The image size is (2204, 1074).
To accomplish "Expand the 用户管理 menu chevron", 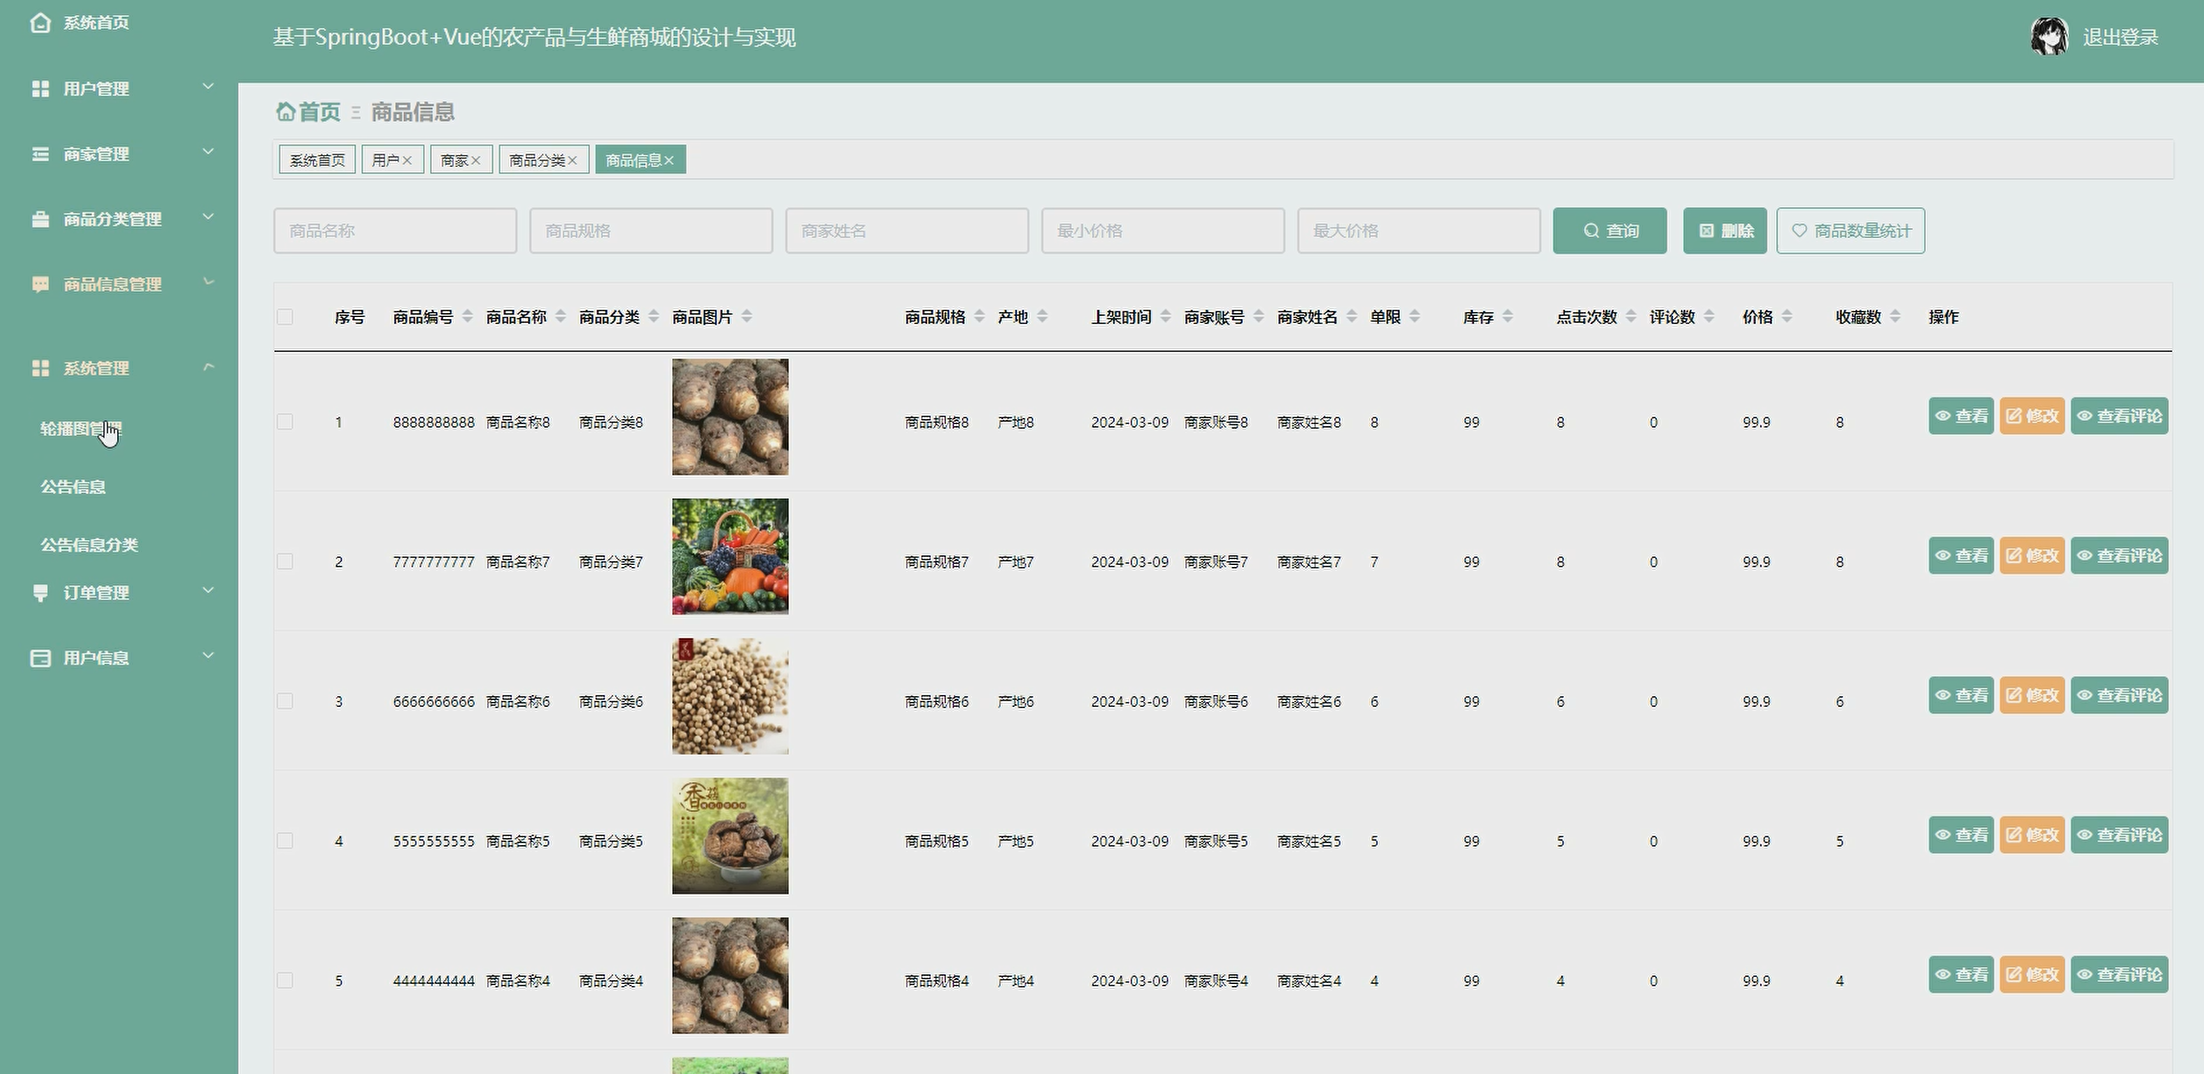I will pos(208,87).
